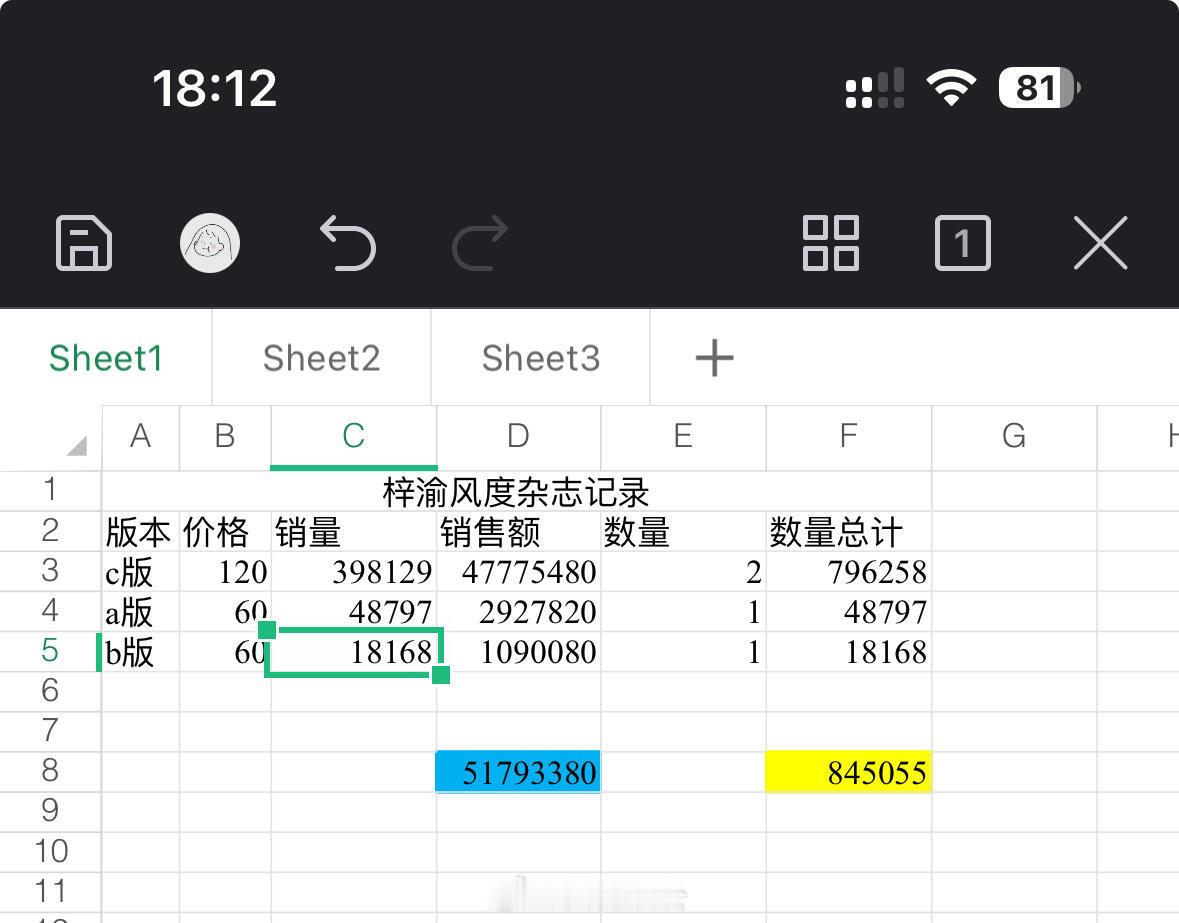1179x923 pixels.
Task: Close the document with the X icon
Action: click(1101, 243)
